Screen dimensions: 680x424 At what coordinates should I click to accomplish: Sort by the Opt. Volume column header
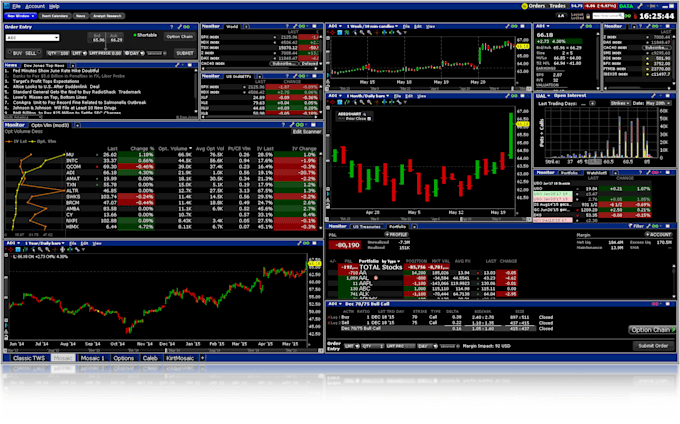point(174,148)
